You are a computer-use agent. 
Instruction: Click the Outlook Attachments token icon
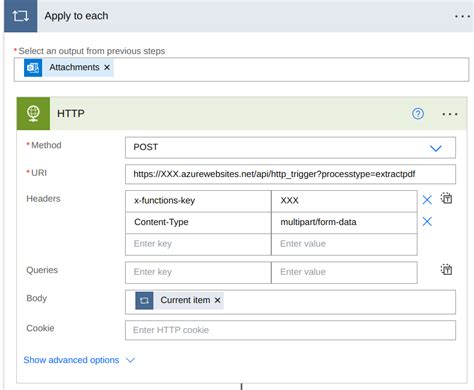(x=33, y=68)
